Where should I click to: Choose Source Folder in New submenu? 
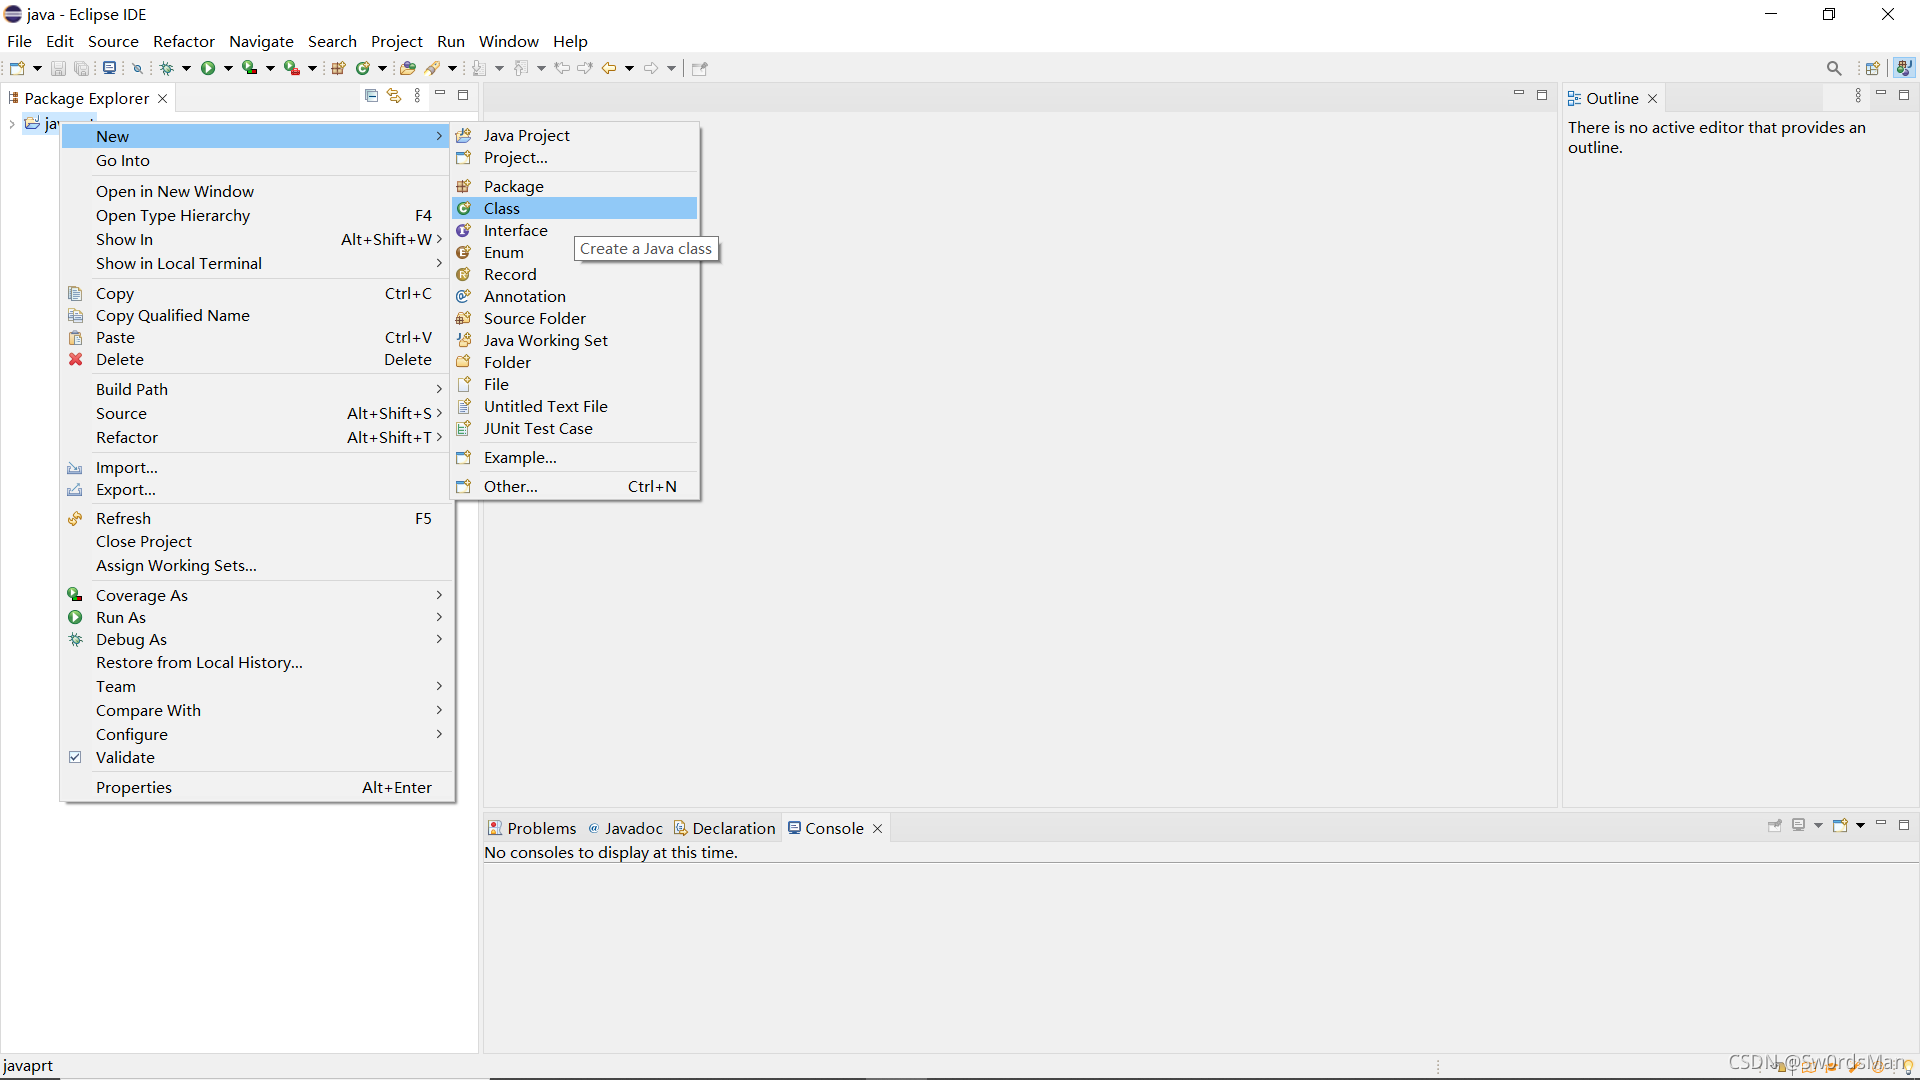pos(575,318)
